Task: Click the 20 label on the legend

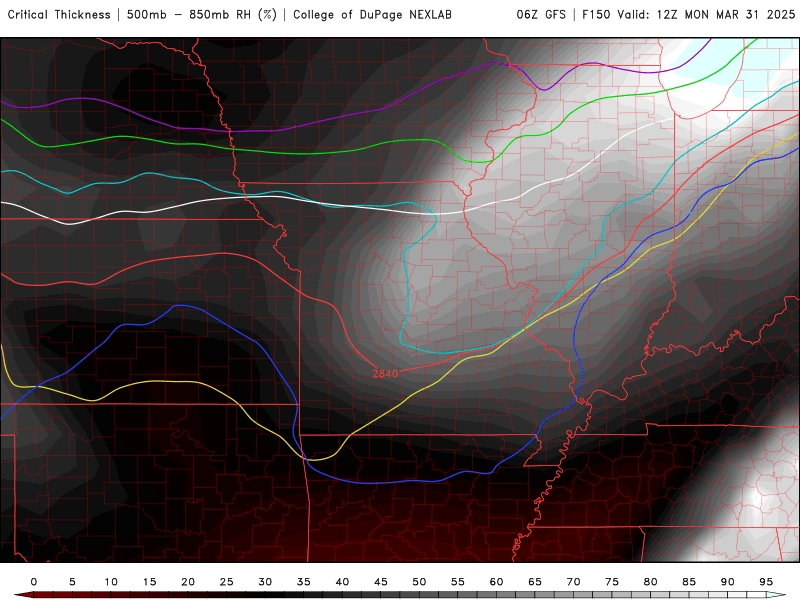Action: click(x=188, y=582)
